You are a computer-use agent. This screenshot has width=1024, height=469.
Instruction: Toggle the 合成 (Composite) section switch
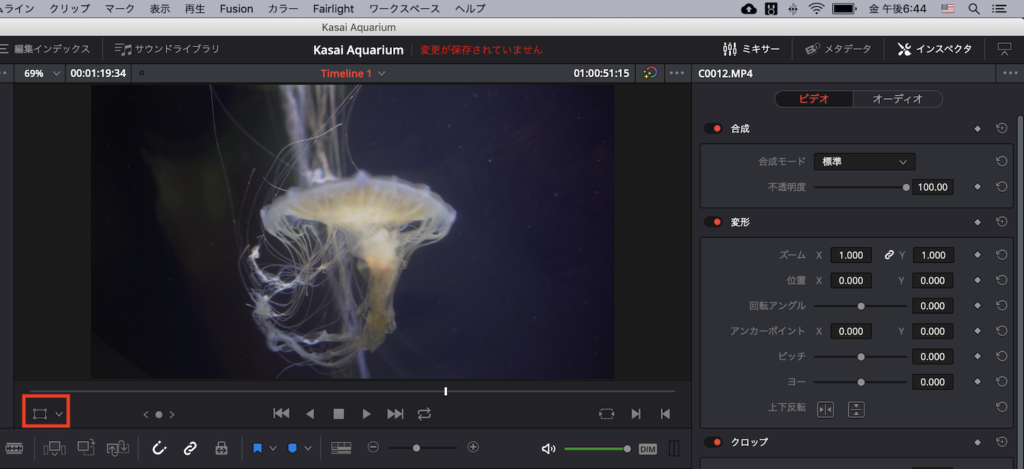click(714, 129)
